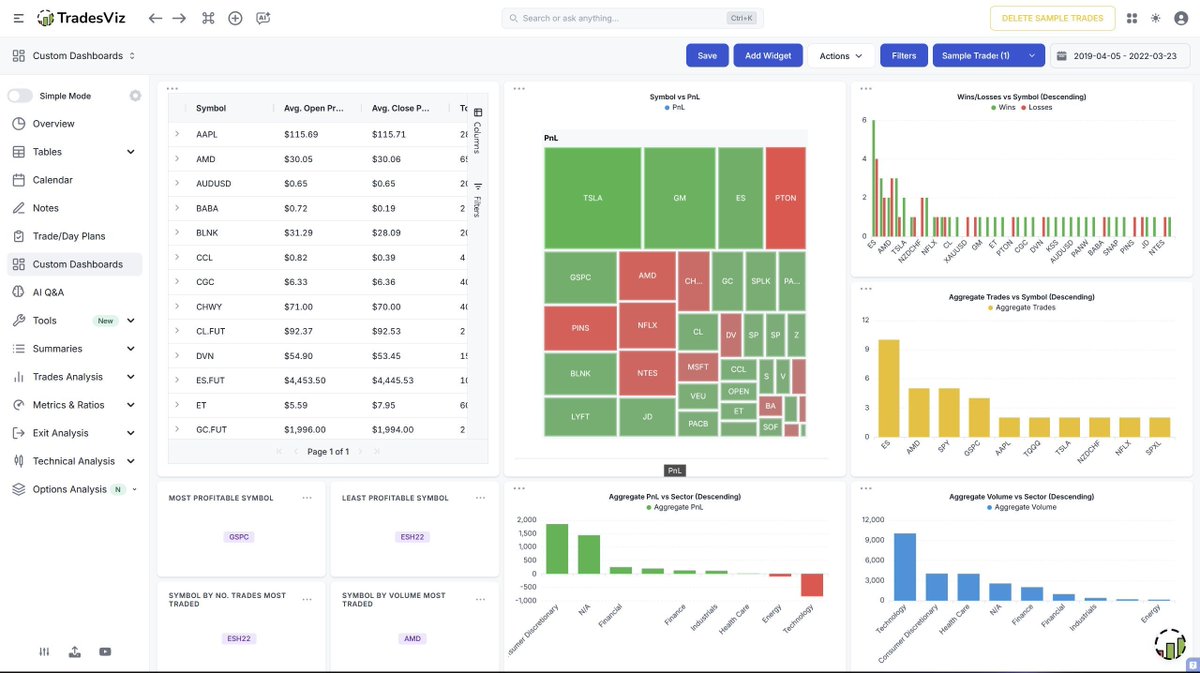Toggle the Wins legend series
1200x673 pixels.
tap(1002, 107)
